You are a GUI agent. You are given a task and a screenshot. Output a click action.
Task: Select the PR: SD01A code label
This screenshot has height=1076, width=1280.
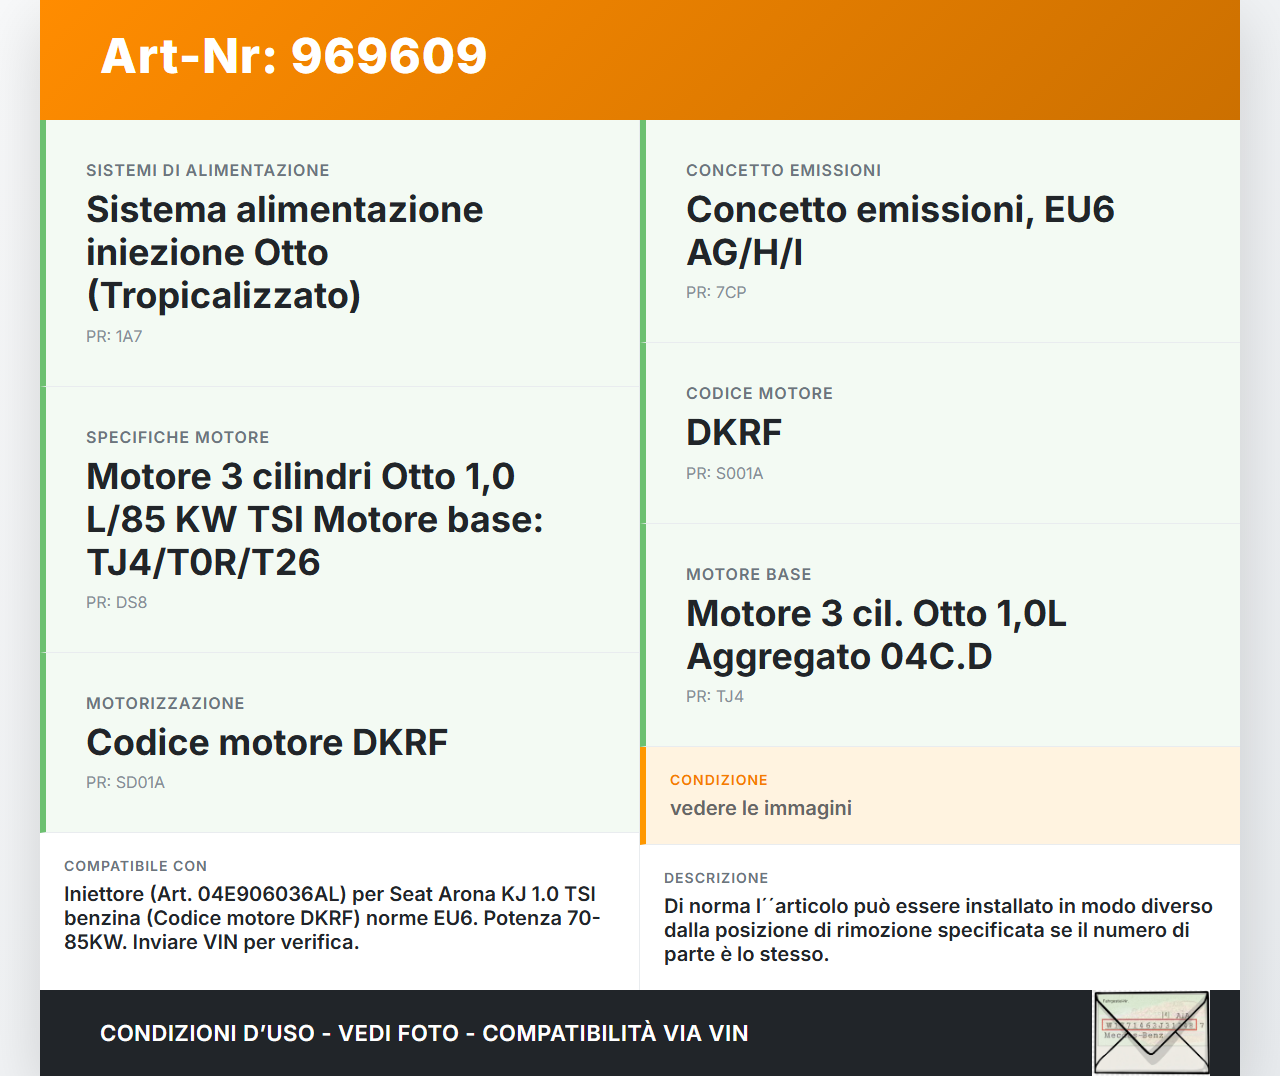click(x=125, y=782)
